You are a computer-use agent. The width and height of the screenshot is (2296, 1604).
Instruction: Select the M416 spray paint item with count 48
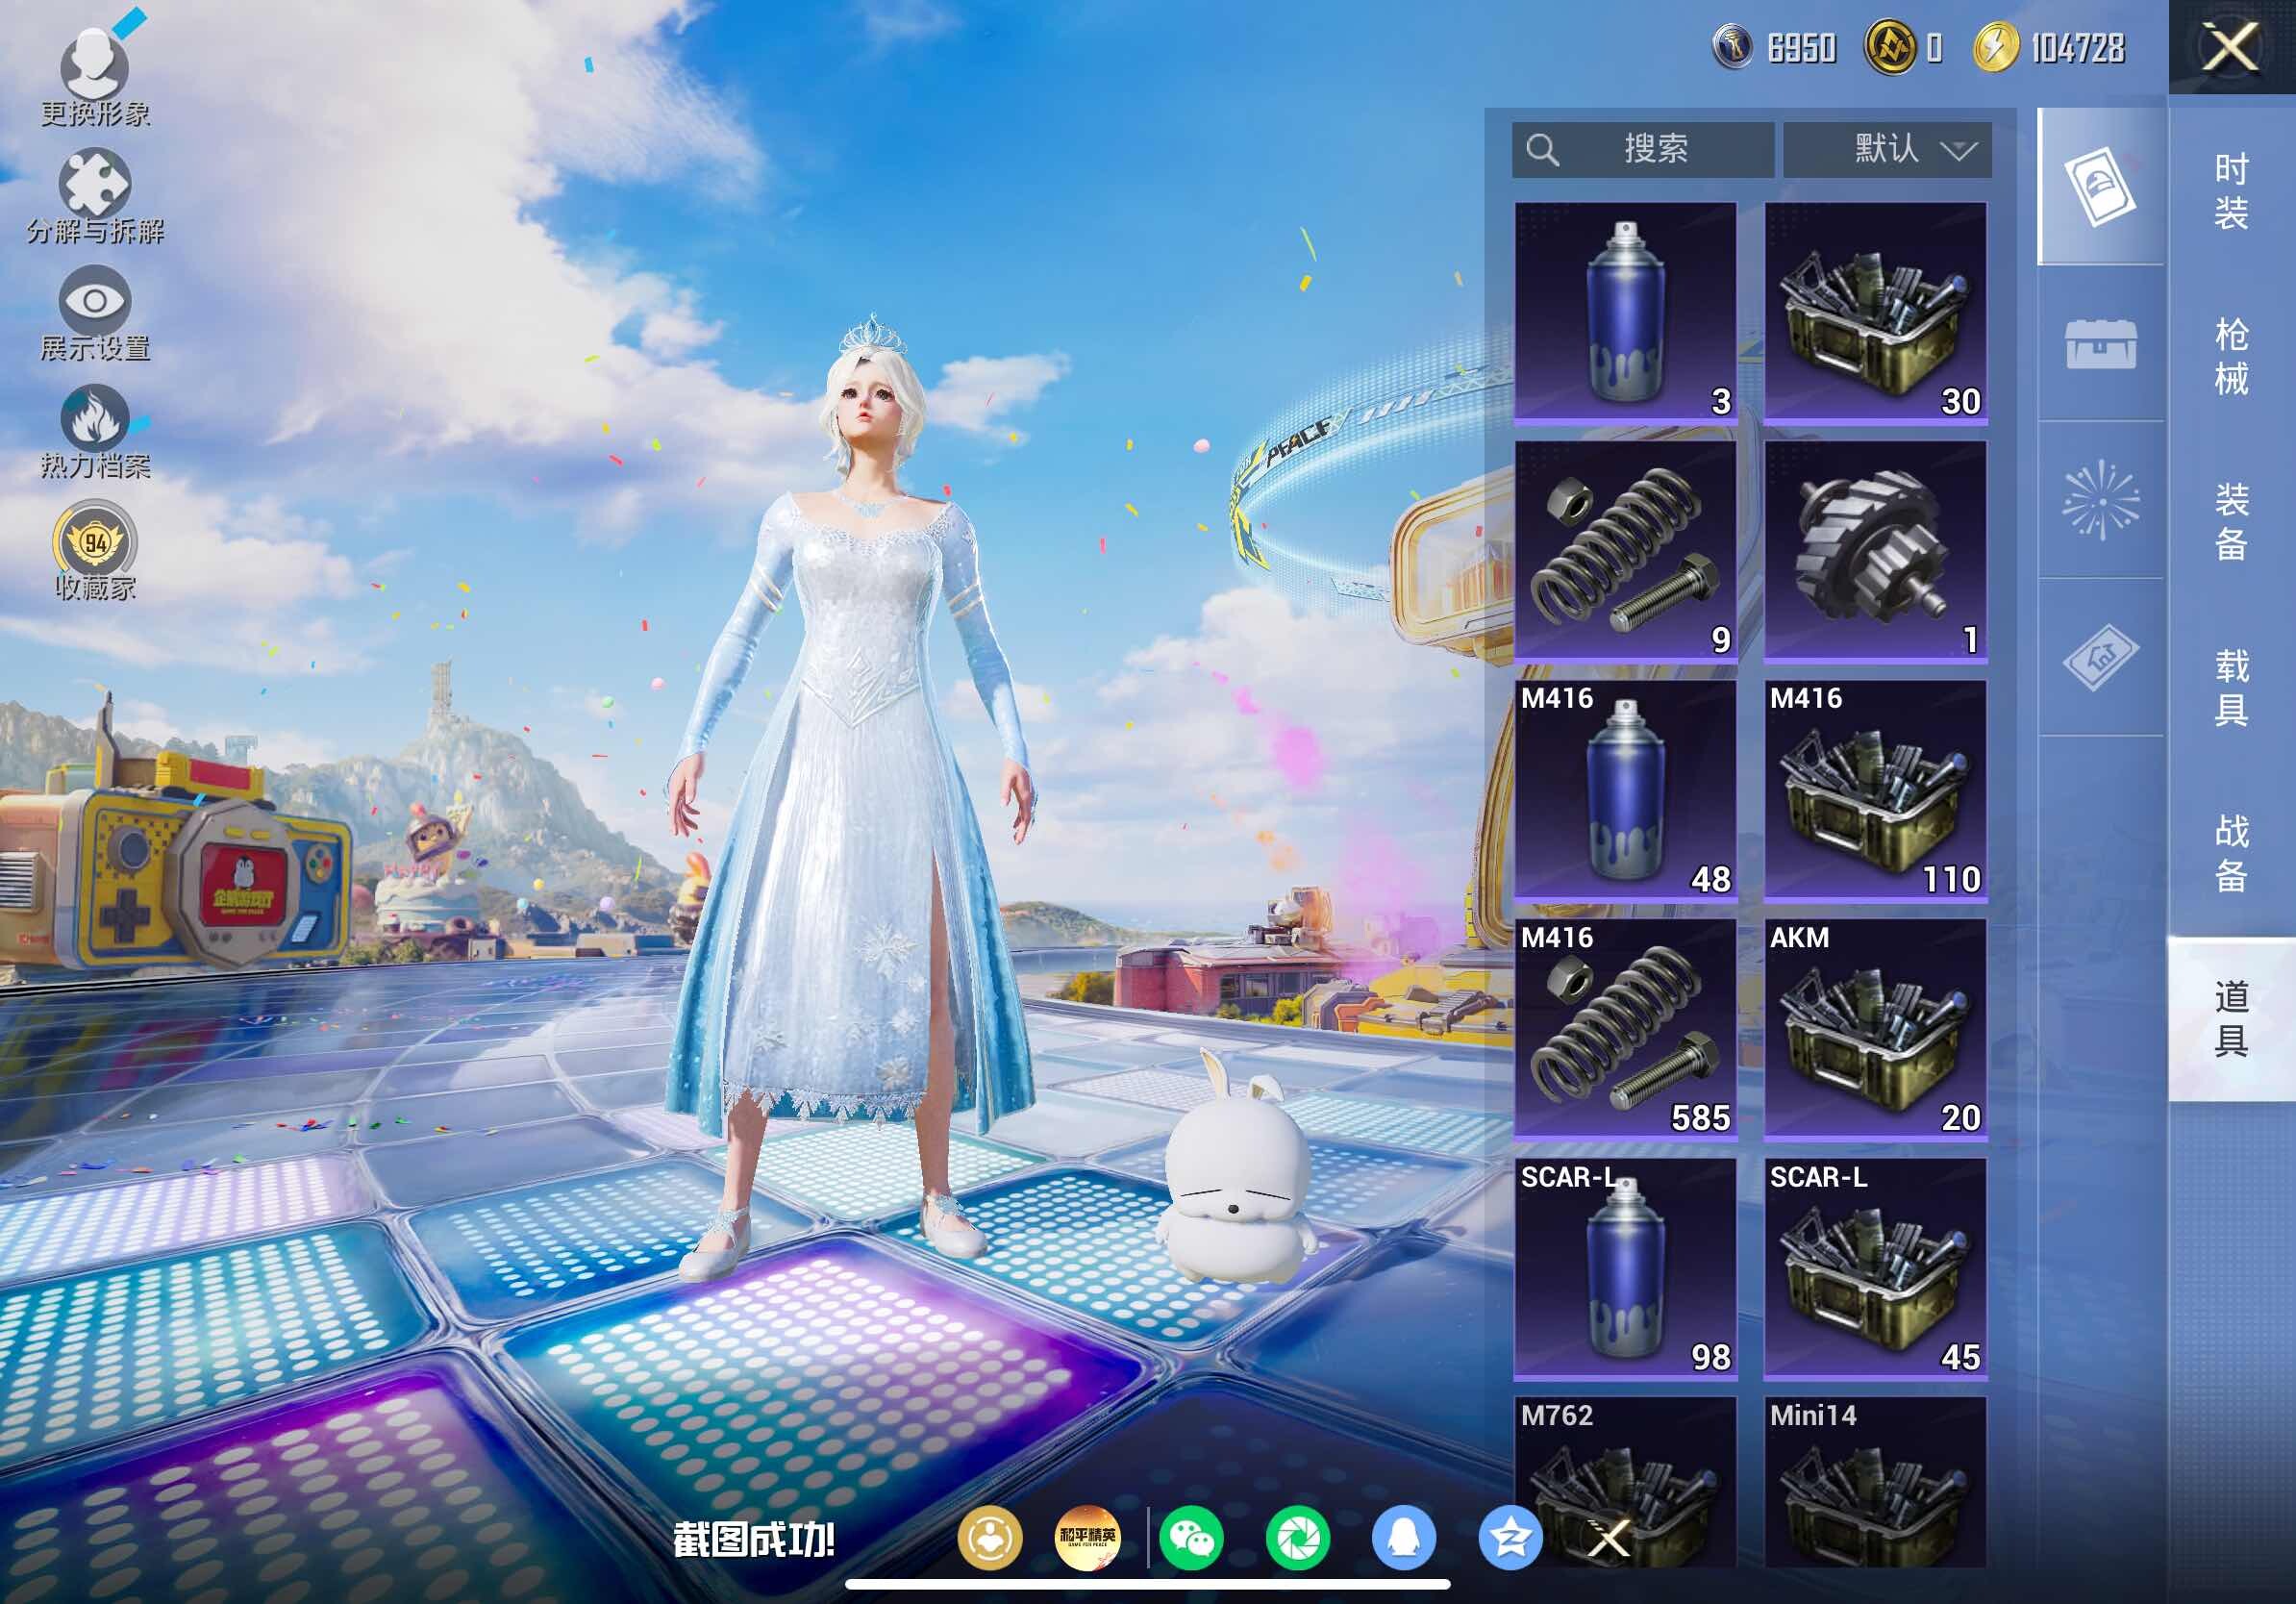tap(1625, 791)
